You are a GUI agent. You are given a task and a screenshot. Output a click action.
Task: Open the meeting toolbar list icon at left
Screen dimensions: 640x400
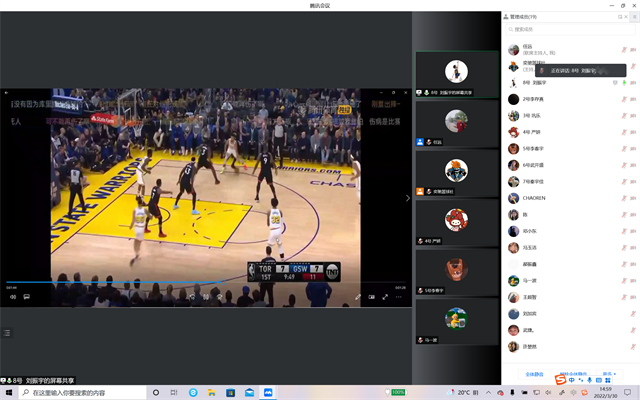pyautogui.click(x=7, y=333)
